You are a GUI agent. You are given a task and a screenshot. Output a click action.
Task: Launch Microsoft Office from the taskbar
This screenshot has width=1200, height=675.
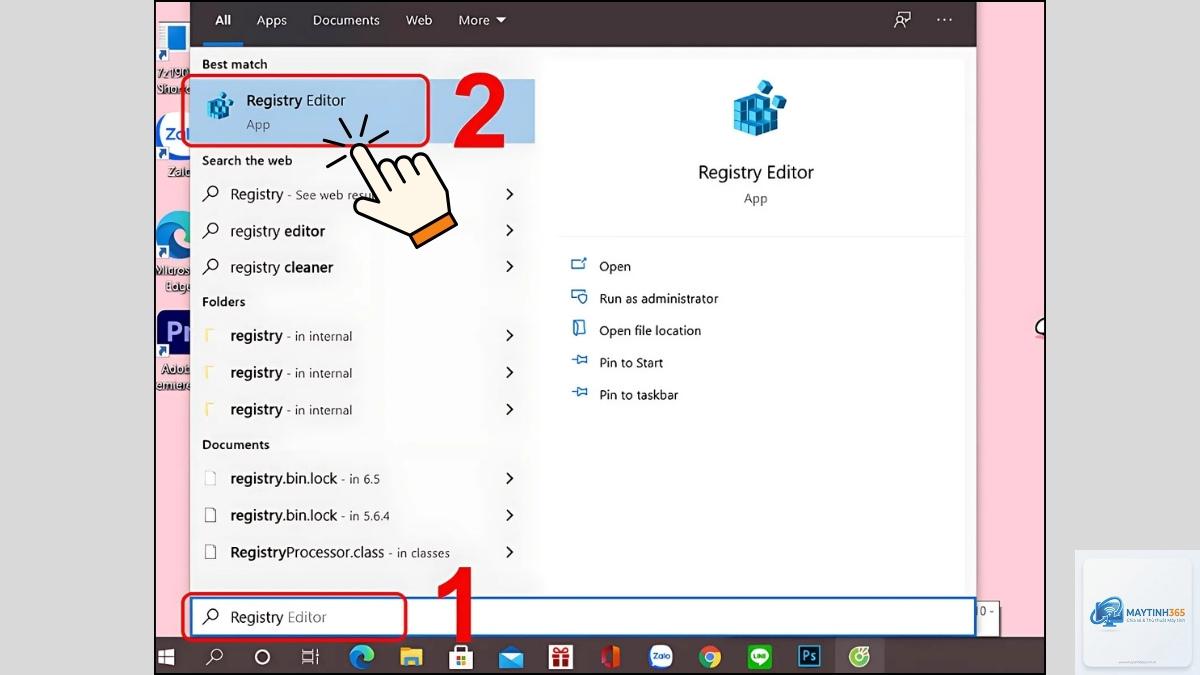pos(611,657)
